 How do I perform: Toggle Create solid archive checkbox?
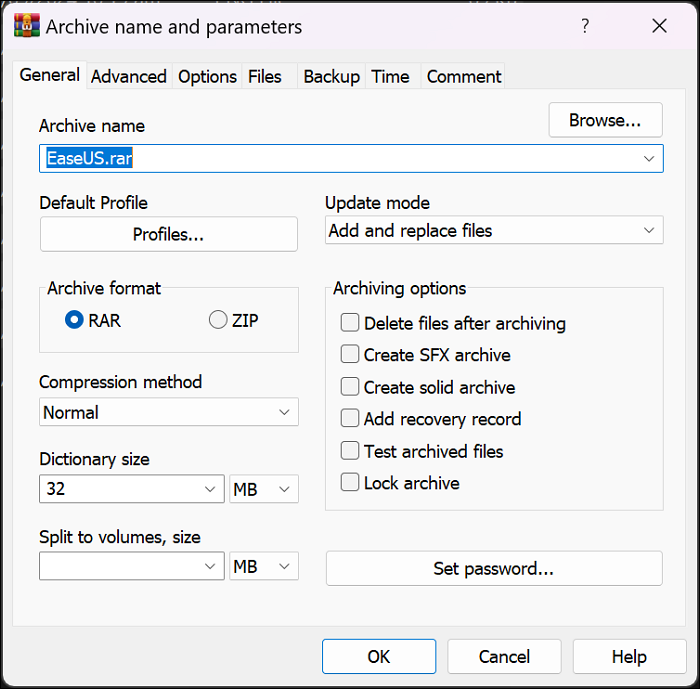coord(350,387)
